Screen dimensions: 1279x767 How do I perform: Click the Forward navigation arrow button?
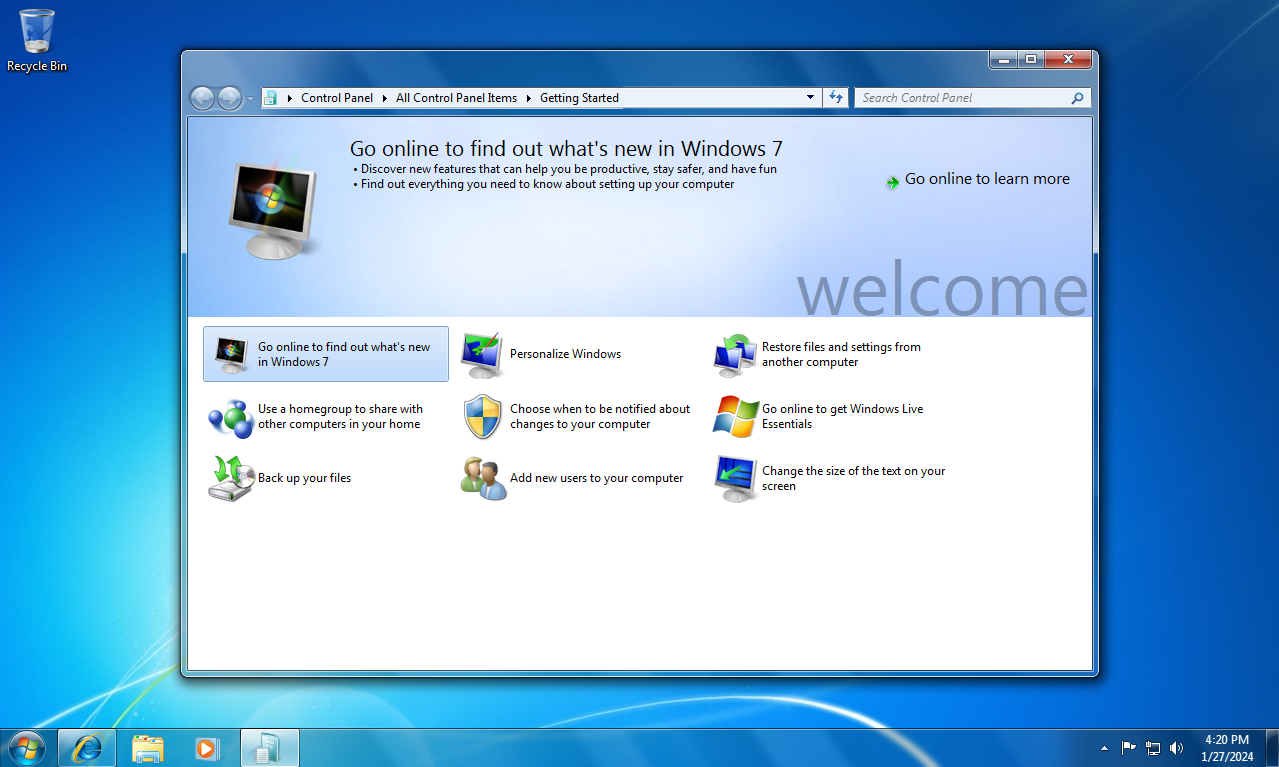[229, 98]
